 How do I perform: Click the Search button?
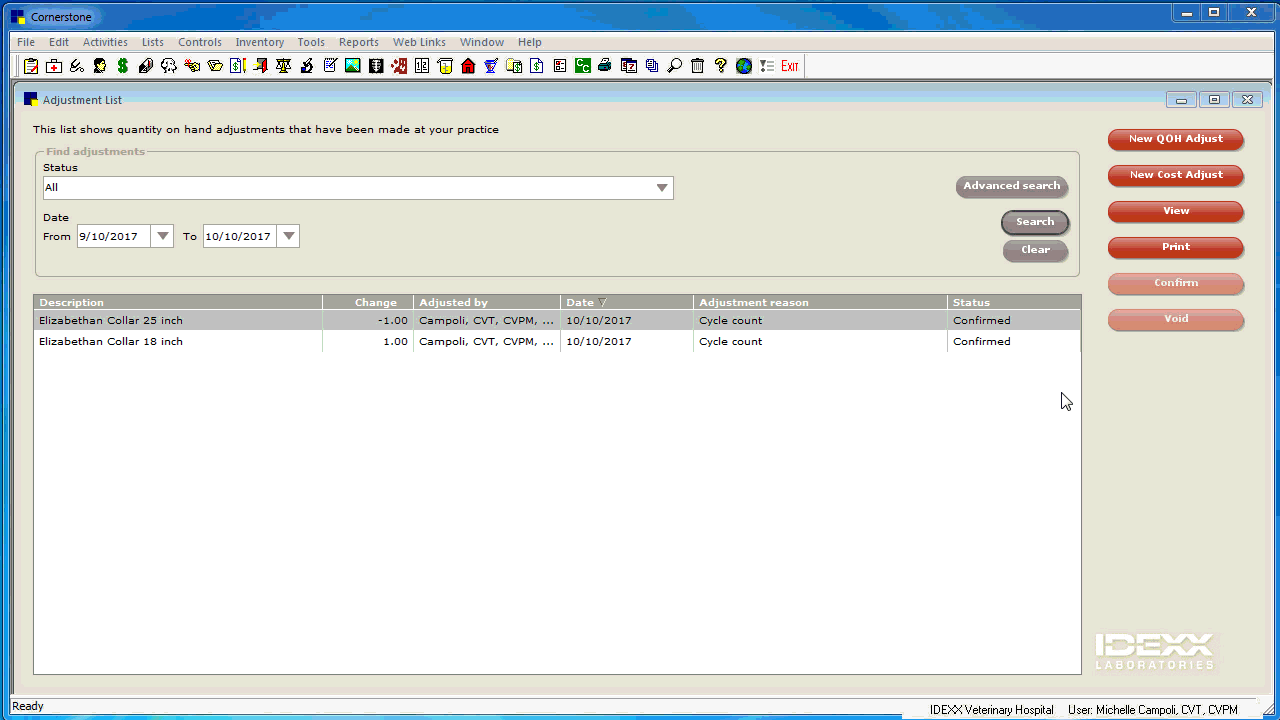(1035, 222)
